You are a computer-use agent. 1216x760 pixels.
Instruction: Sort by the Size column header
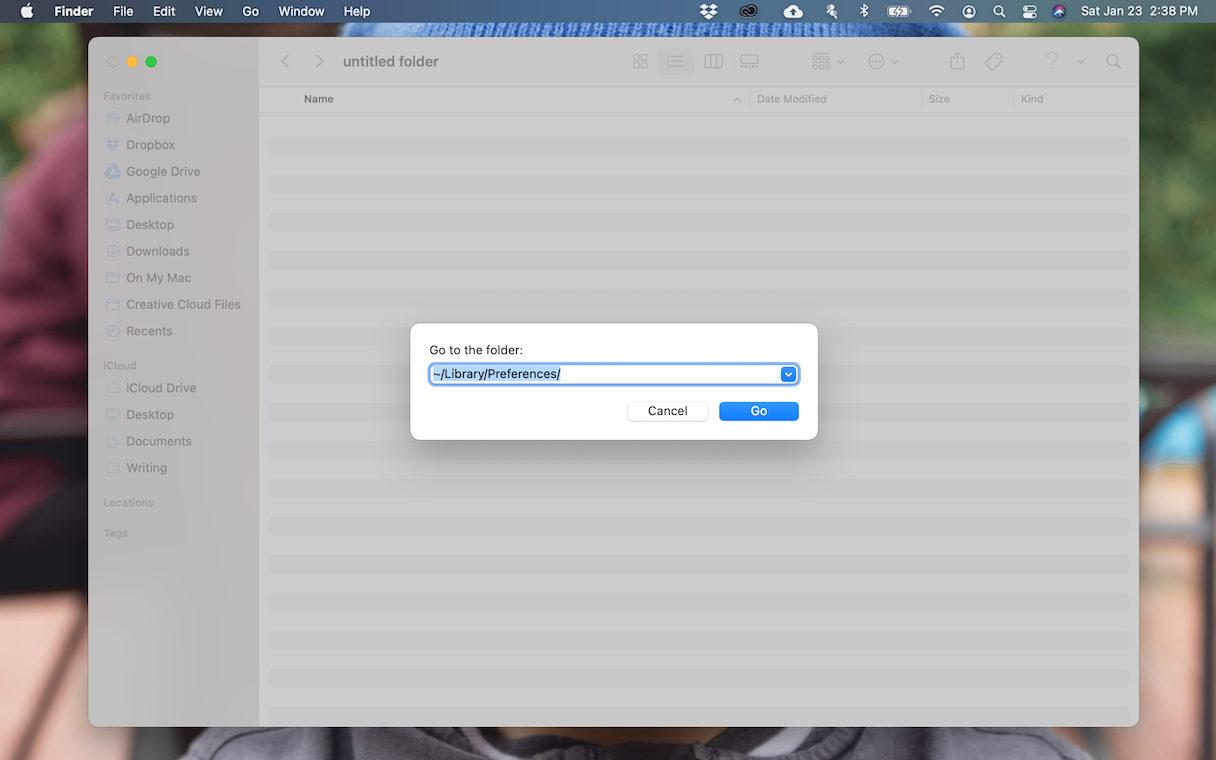point(939,99)
